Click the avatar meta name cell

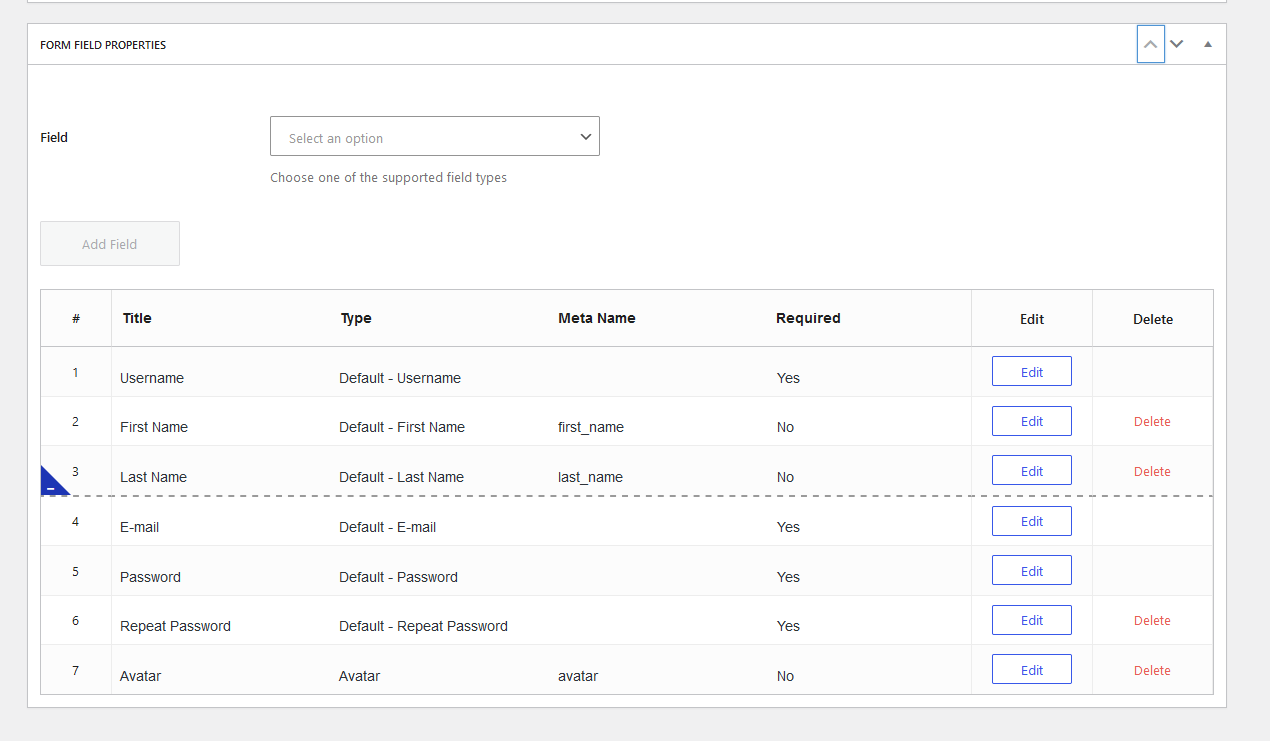(x=578, y=676)
